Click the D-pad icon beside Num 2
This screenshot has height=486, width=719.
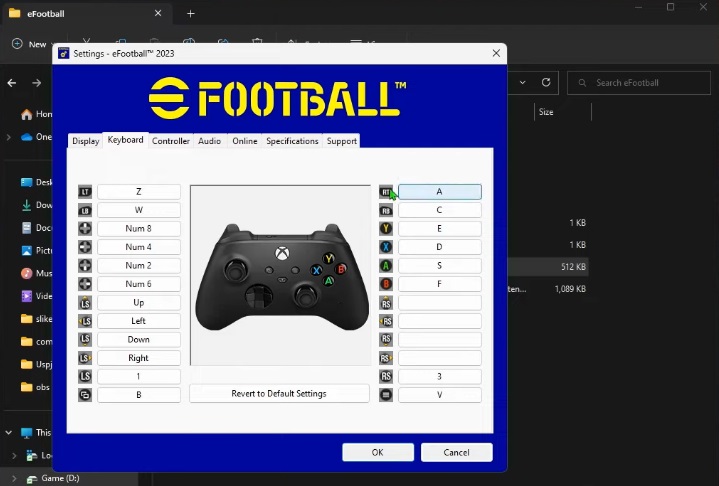[x=85, y=265]
